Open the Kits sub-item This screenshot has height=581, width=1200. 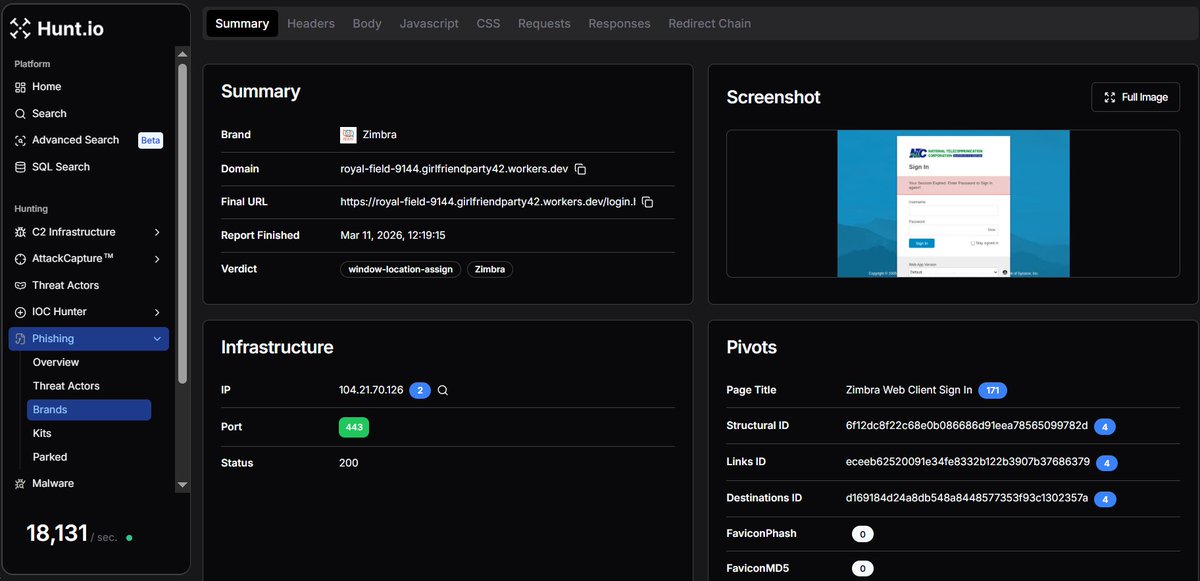click(42, 433)
